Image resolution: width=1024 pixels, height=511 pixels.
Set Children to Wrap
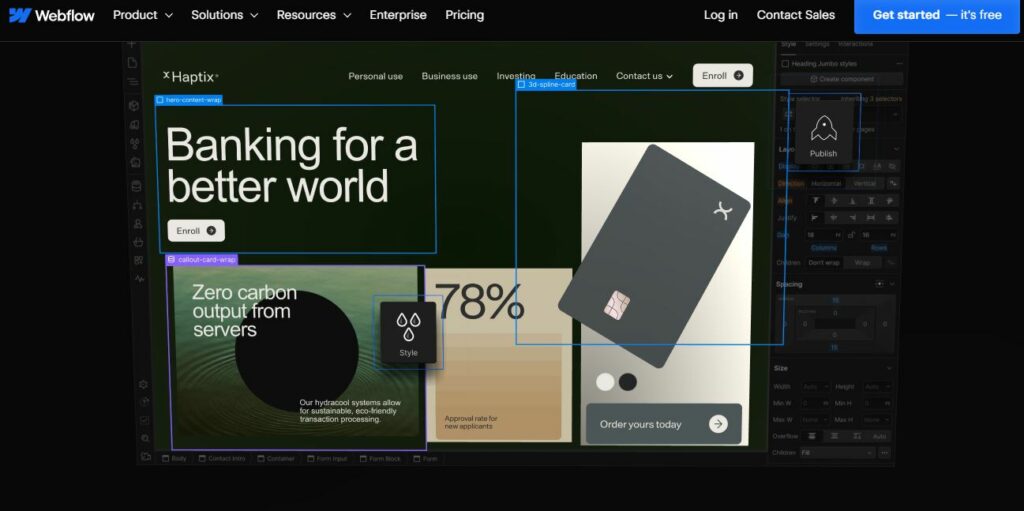pyautogui.click(x=861, y=263)
